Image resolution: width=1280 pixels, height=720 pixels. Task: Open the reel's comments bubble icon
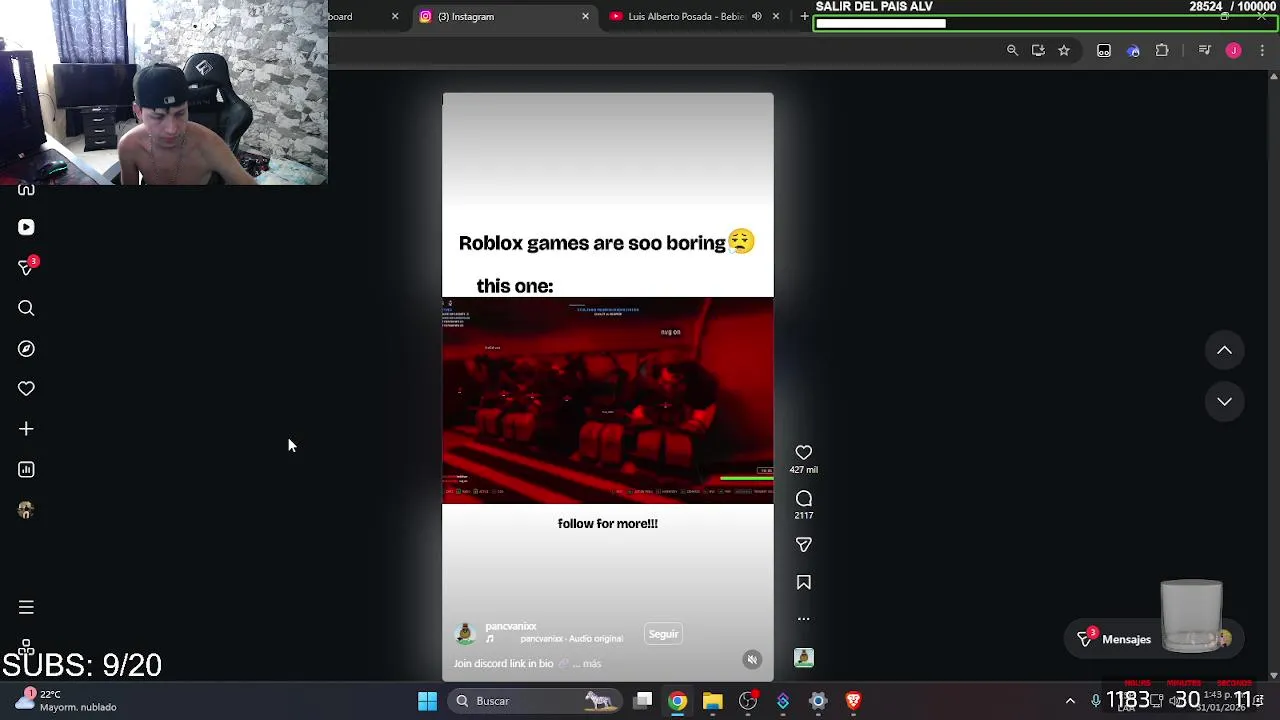(x=803, y=498)
